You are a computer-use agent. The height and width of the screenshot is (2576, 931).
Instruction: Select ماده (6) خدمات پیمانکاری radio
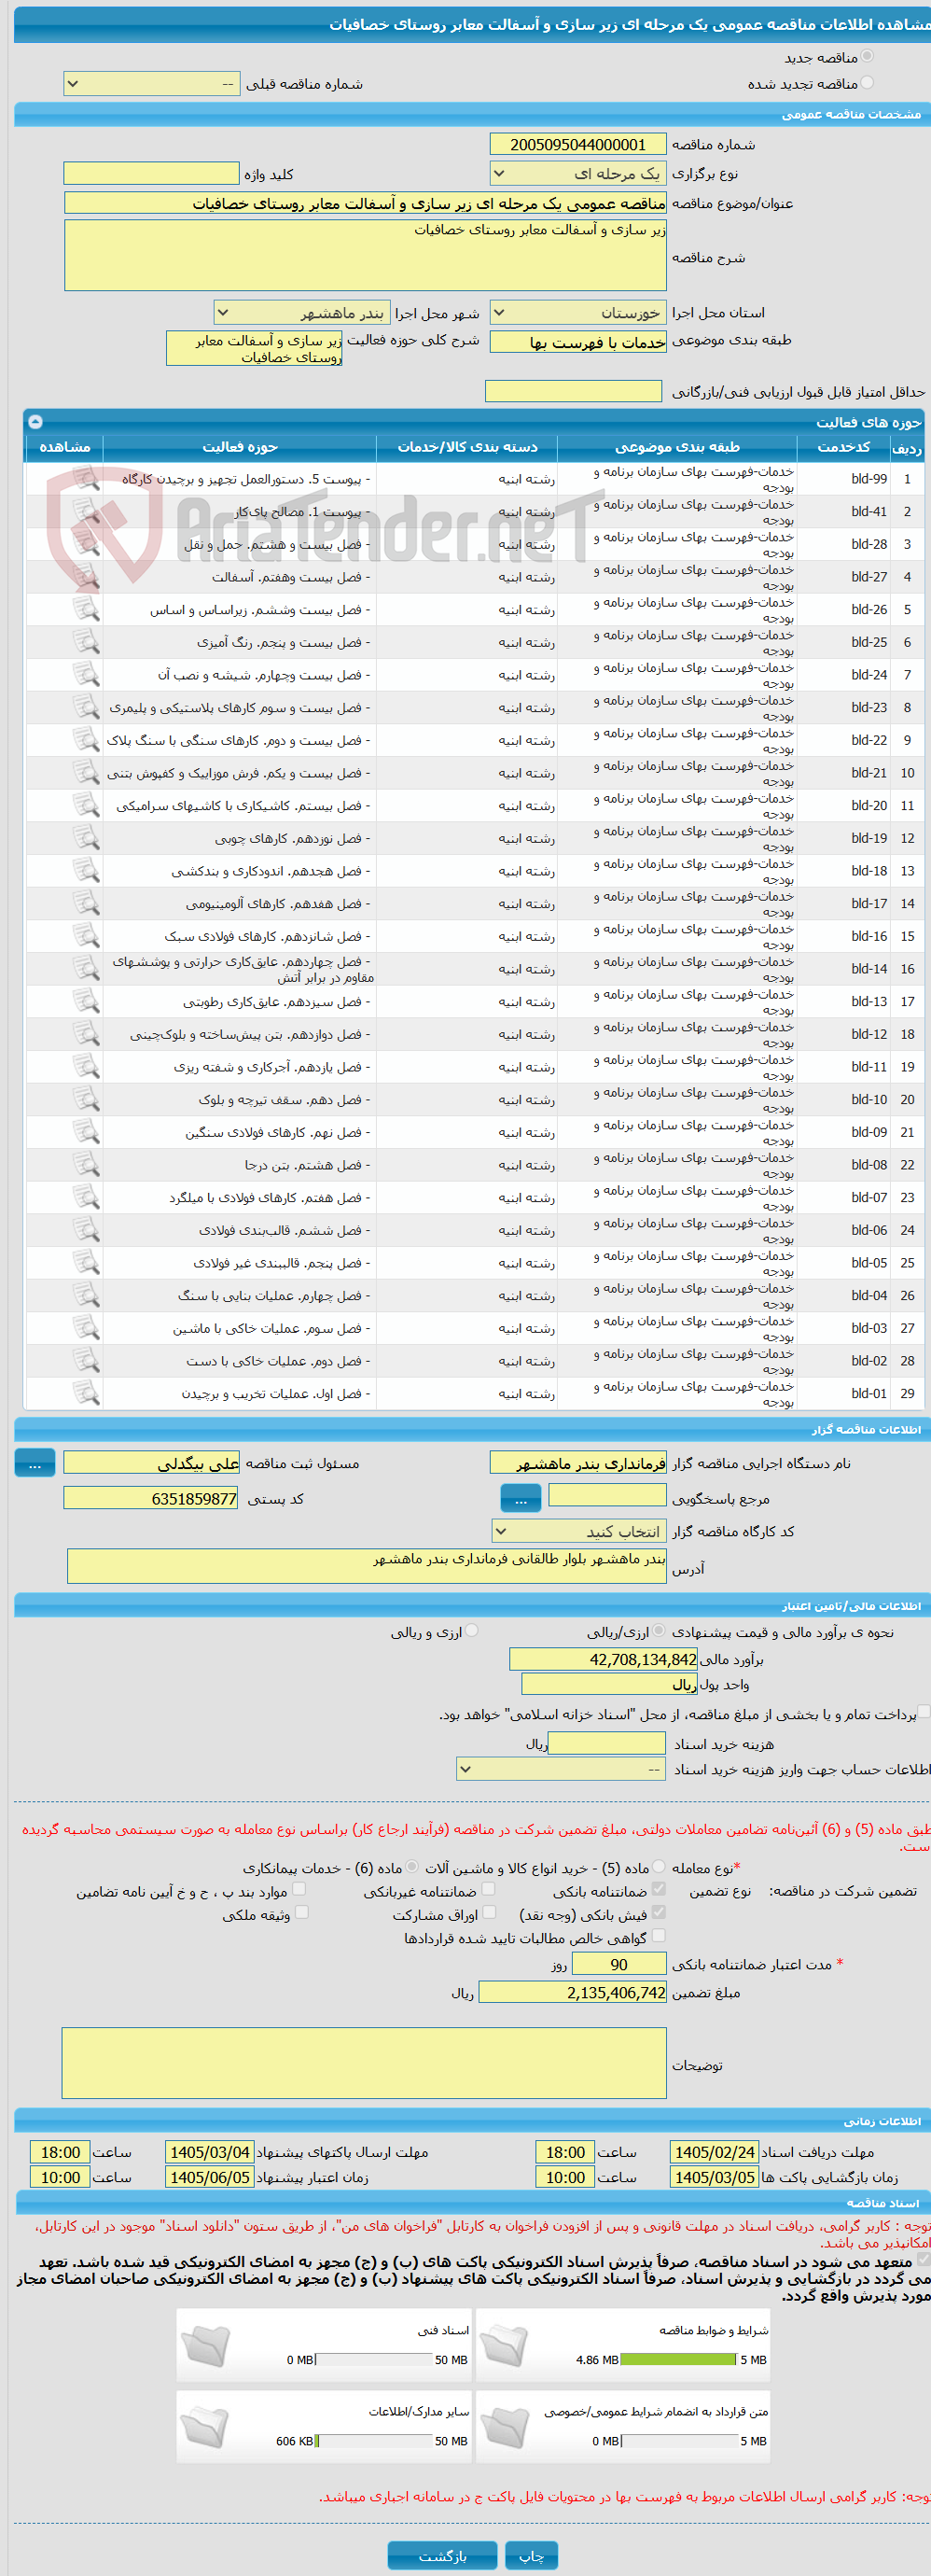[x=411, y=1867]
